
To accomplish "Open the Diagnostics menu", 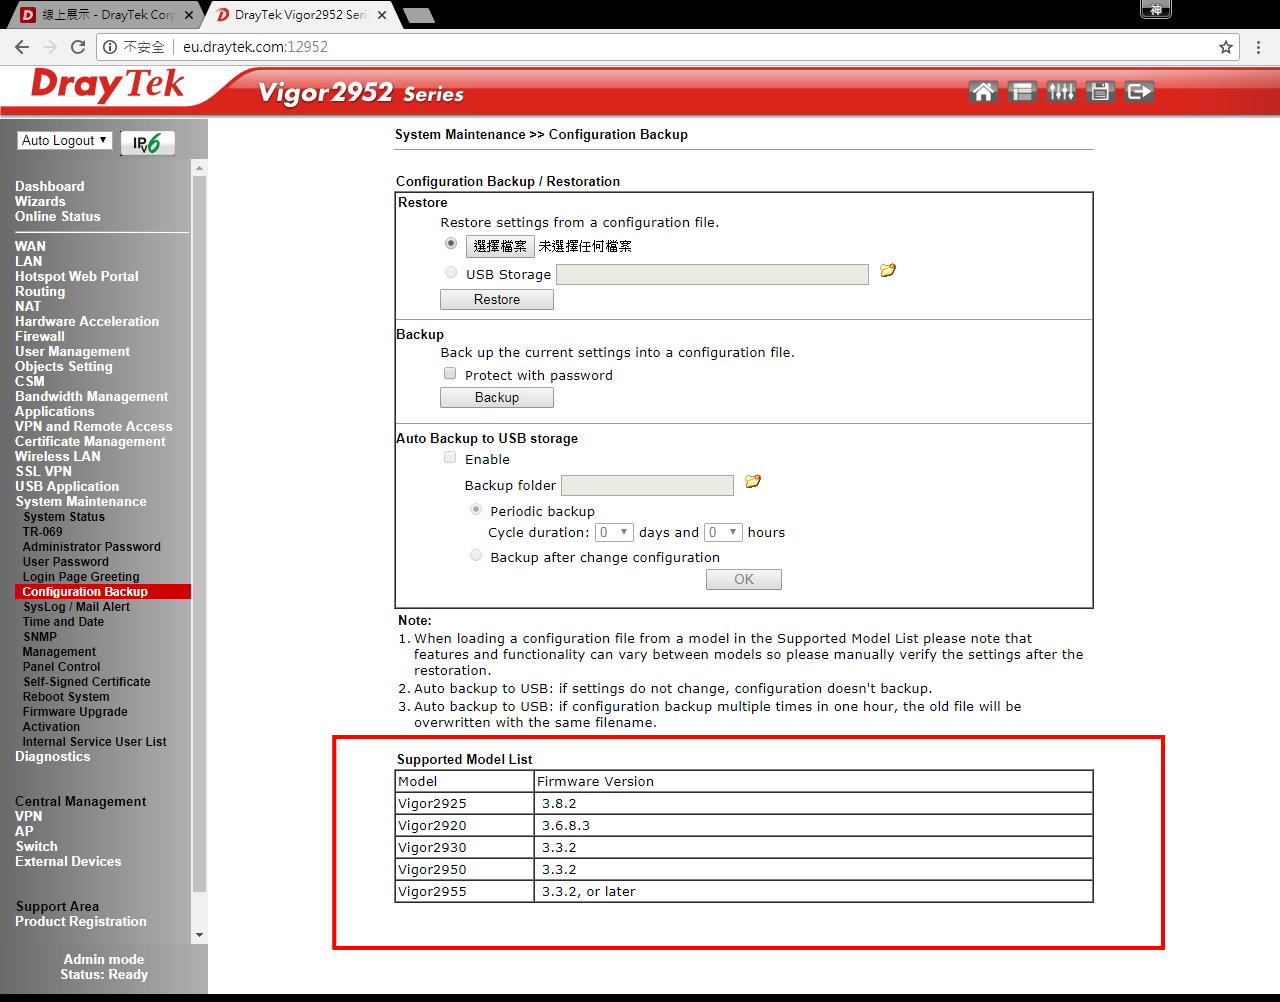I will (53, 756).
